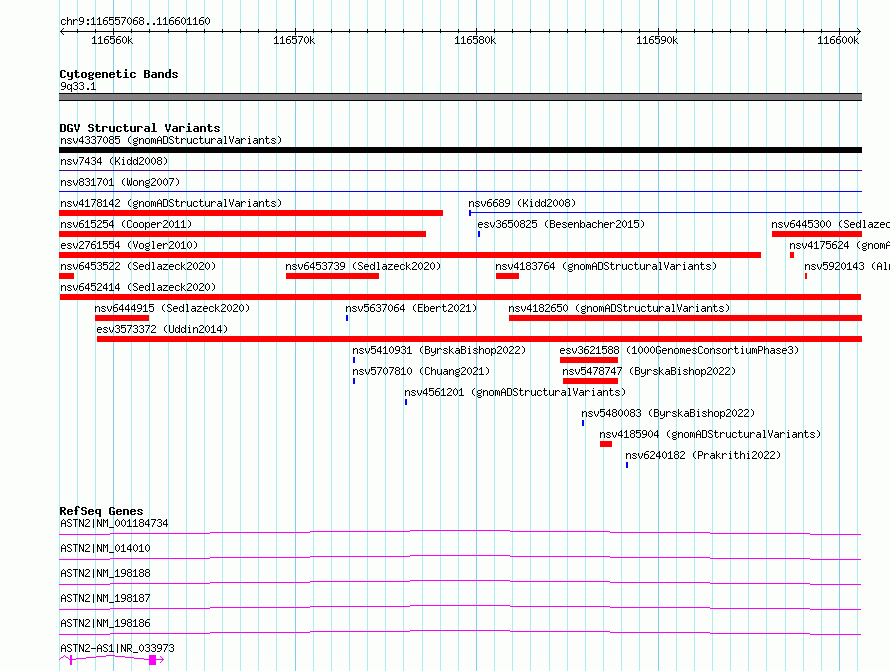Click nsv6689 (Kidd2008) variant label
890x671 pixels.
522,203
